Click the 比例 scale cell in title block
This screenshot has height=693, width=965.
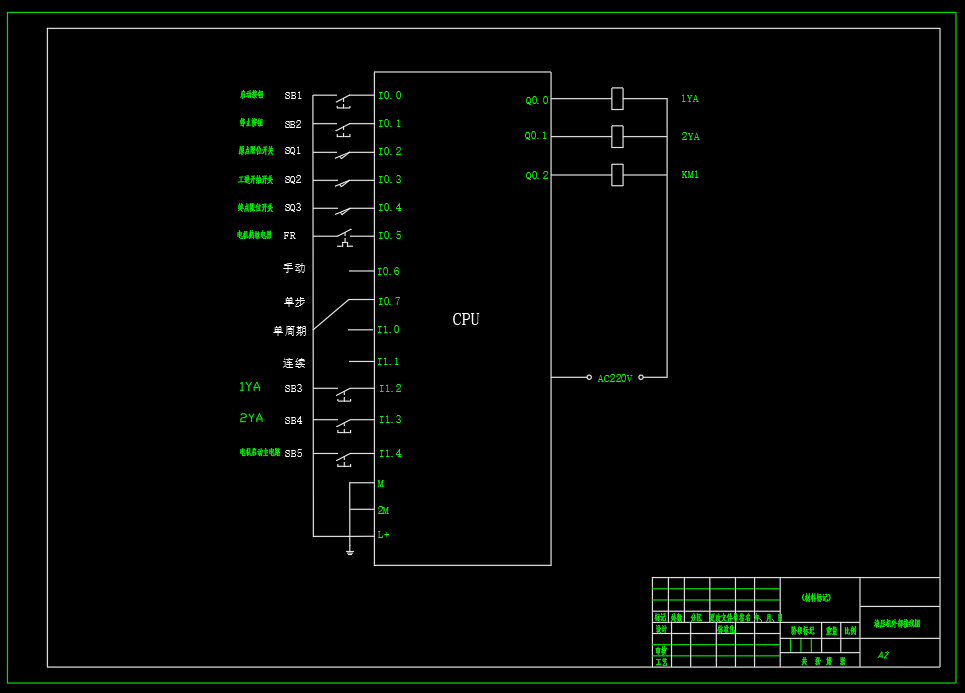(x=849, y=630)
